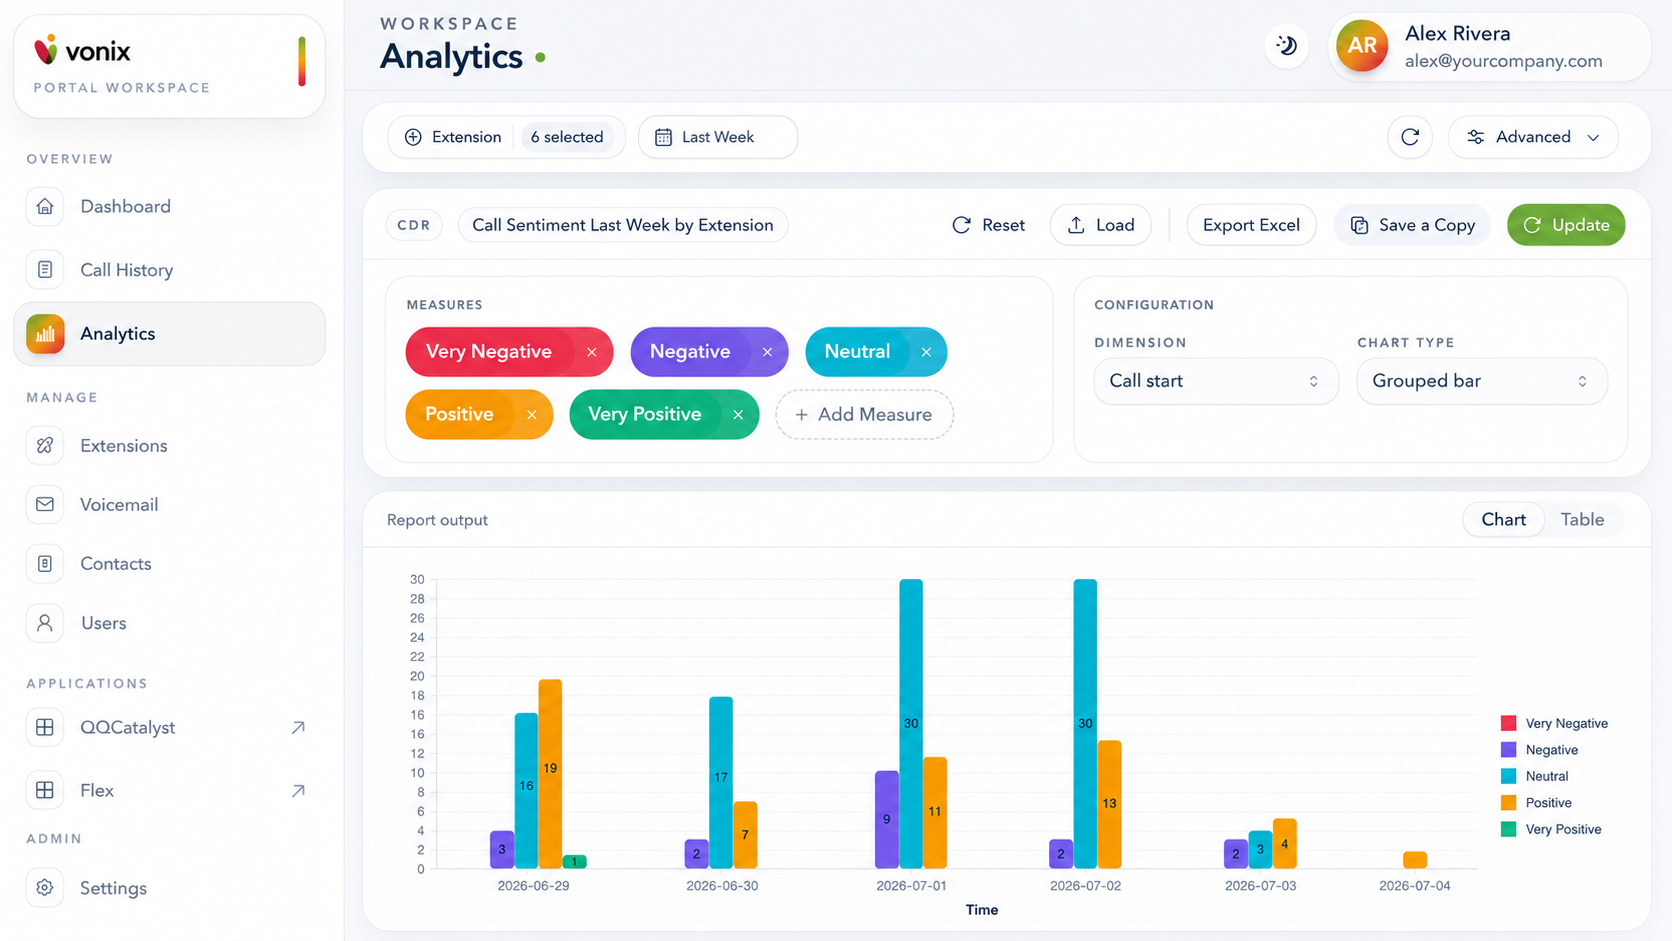Open the QQCatalyst grid icon
The image size is (1672, 941).
pyautogui.click(x=45, y=728)
